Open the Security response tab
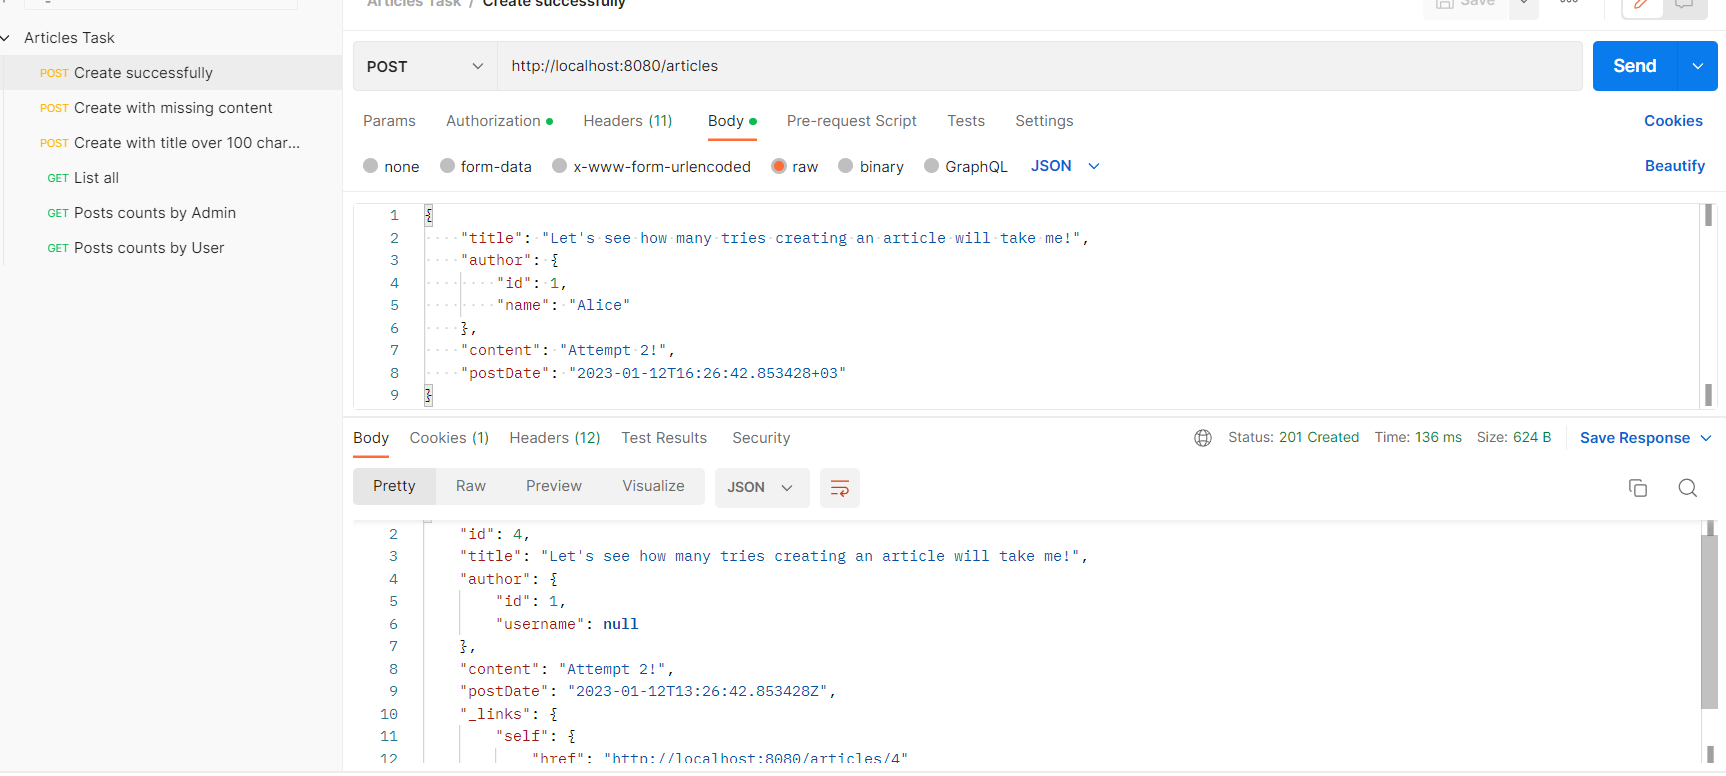The image size is (1726, 776). [x=761, y=438]
